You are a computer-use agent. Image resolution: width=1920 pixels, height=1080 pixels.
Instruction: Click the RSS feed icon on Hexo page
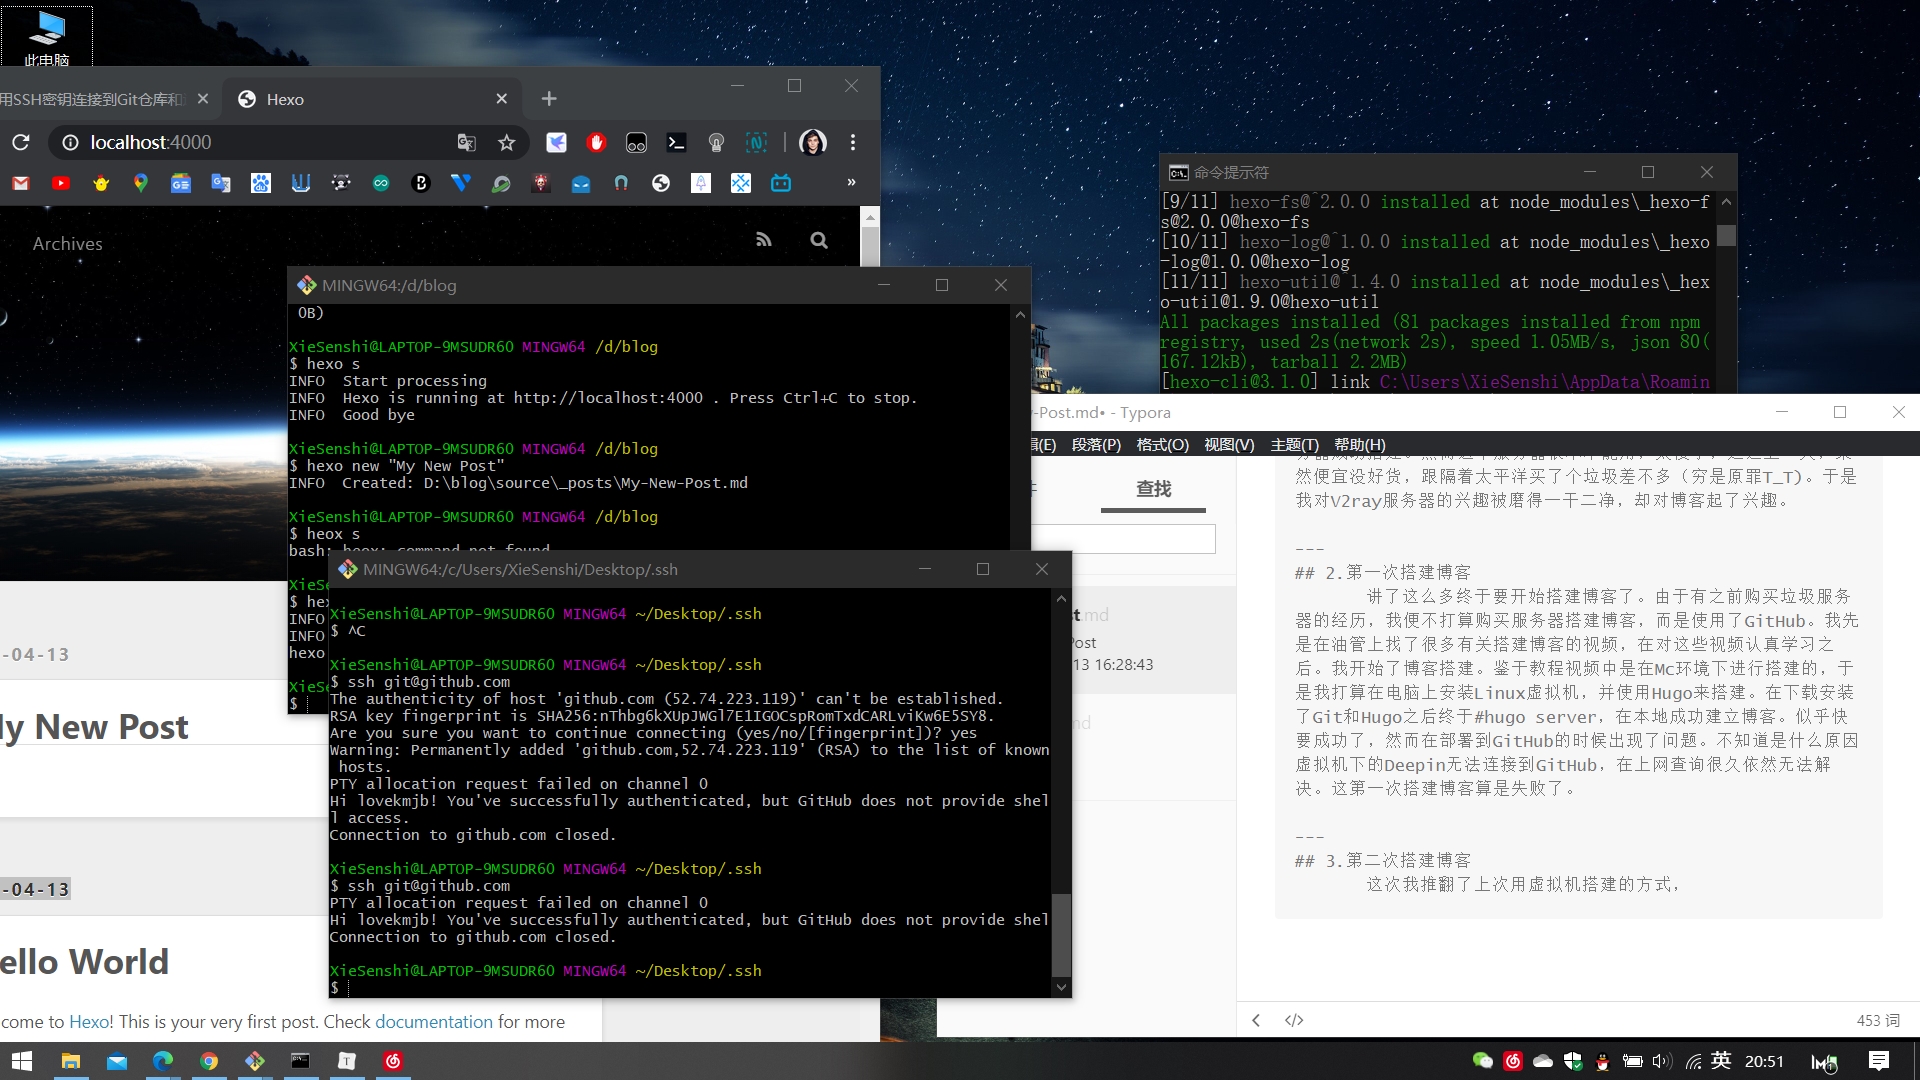764,240
